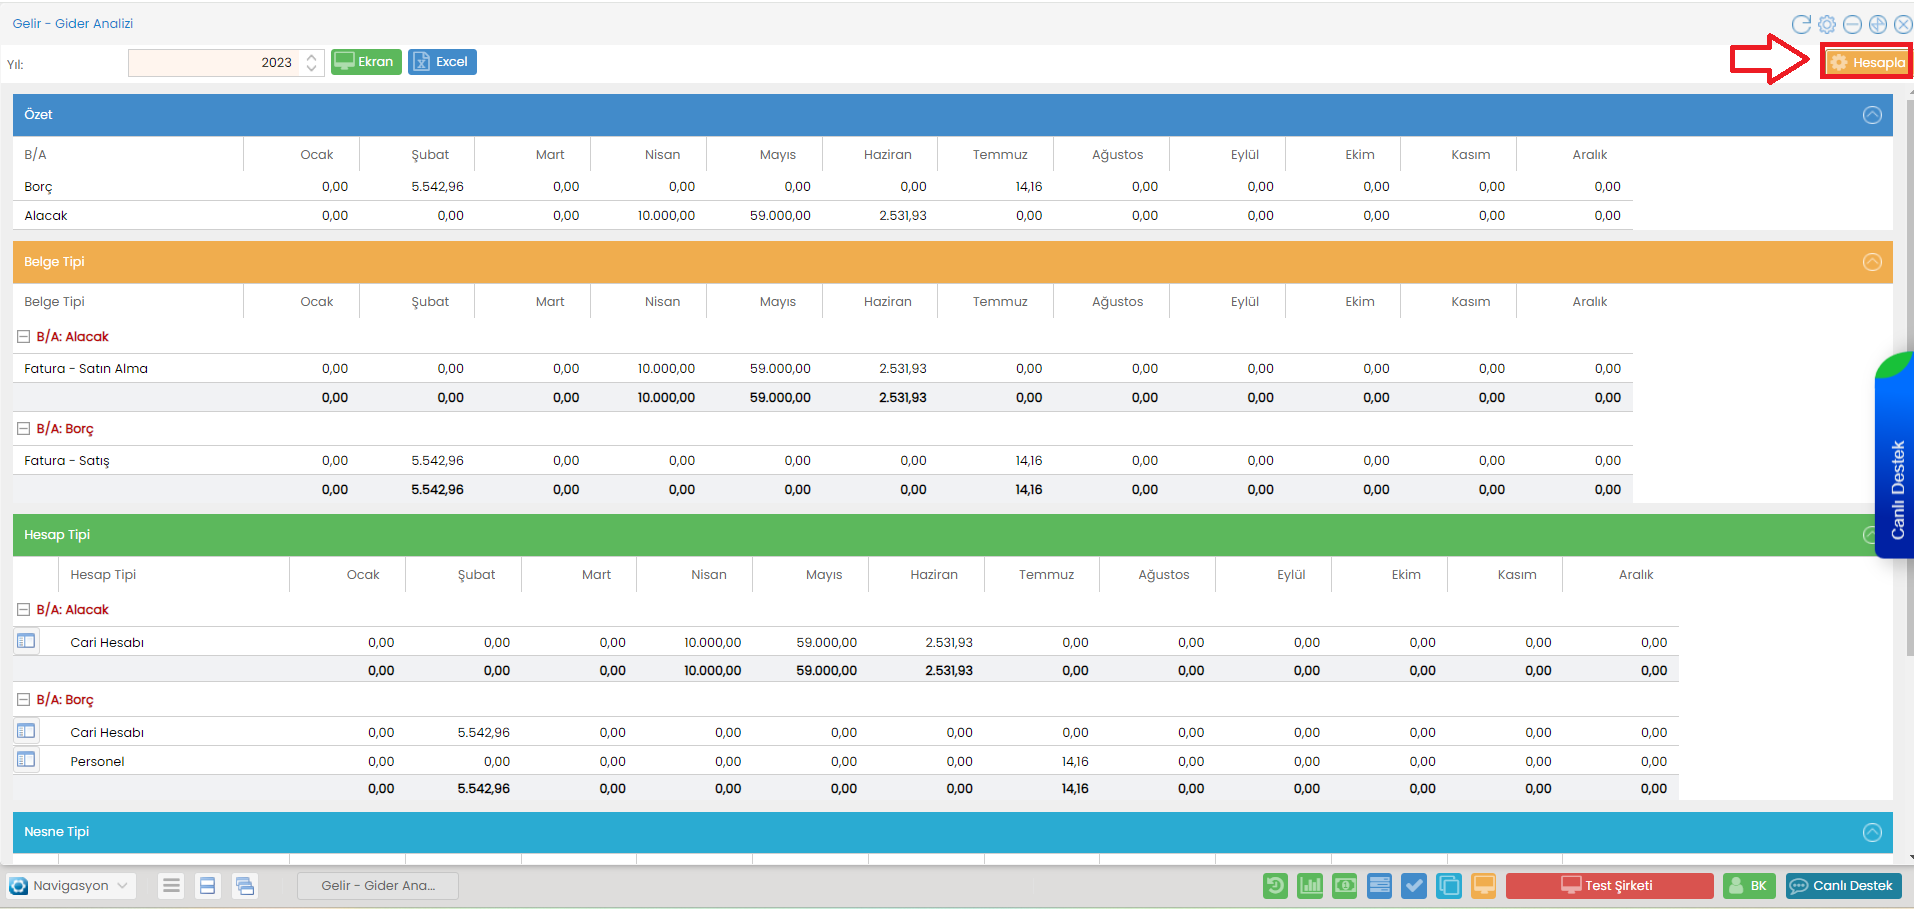Click Personel row label in Hesap Tipi

tap(97, 762)
